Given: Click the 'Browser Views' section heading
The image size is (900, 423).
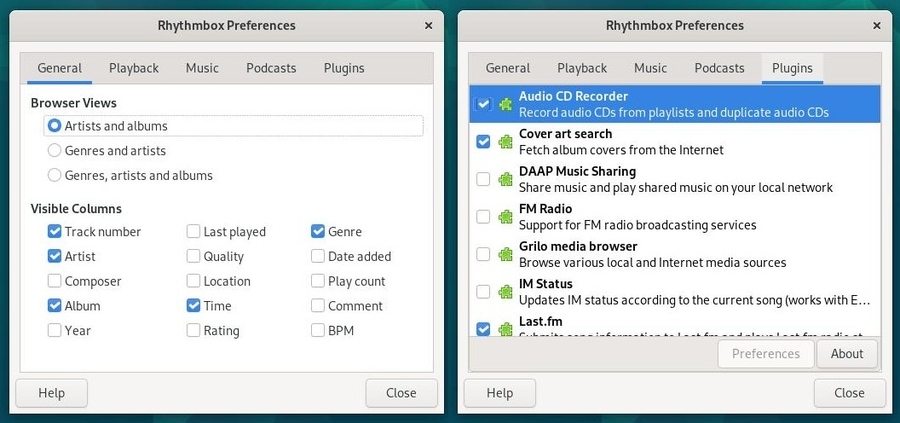Looking at the screenshot, I should click(73, 103).
